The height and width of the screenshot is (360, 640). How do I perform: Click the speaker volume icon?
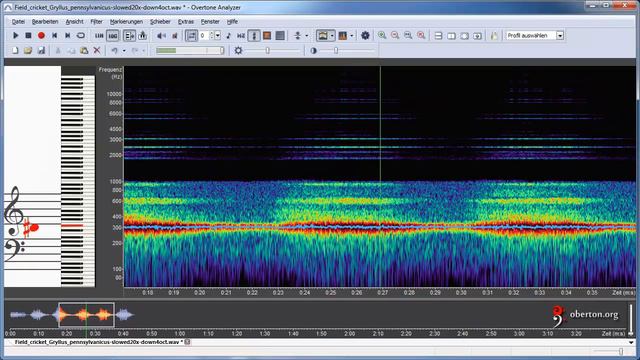tap(162, 36)
